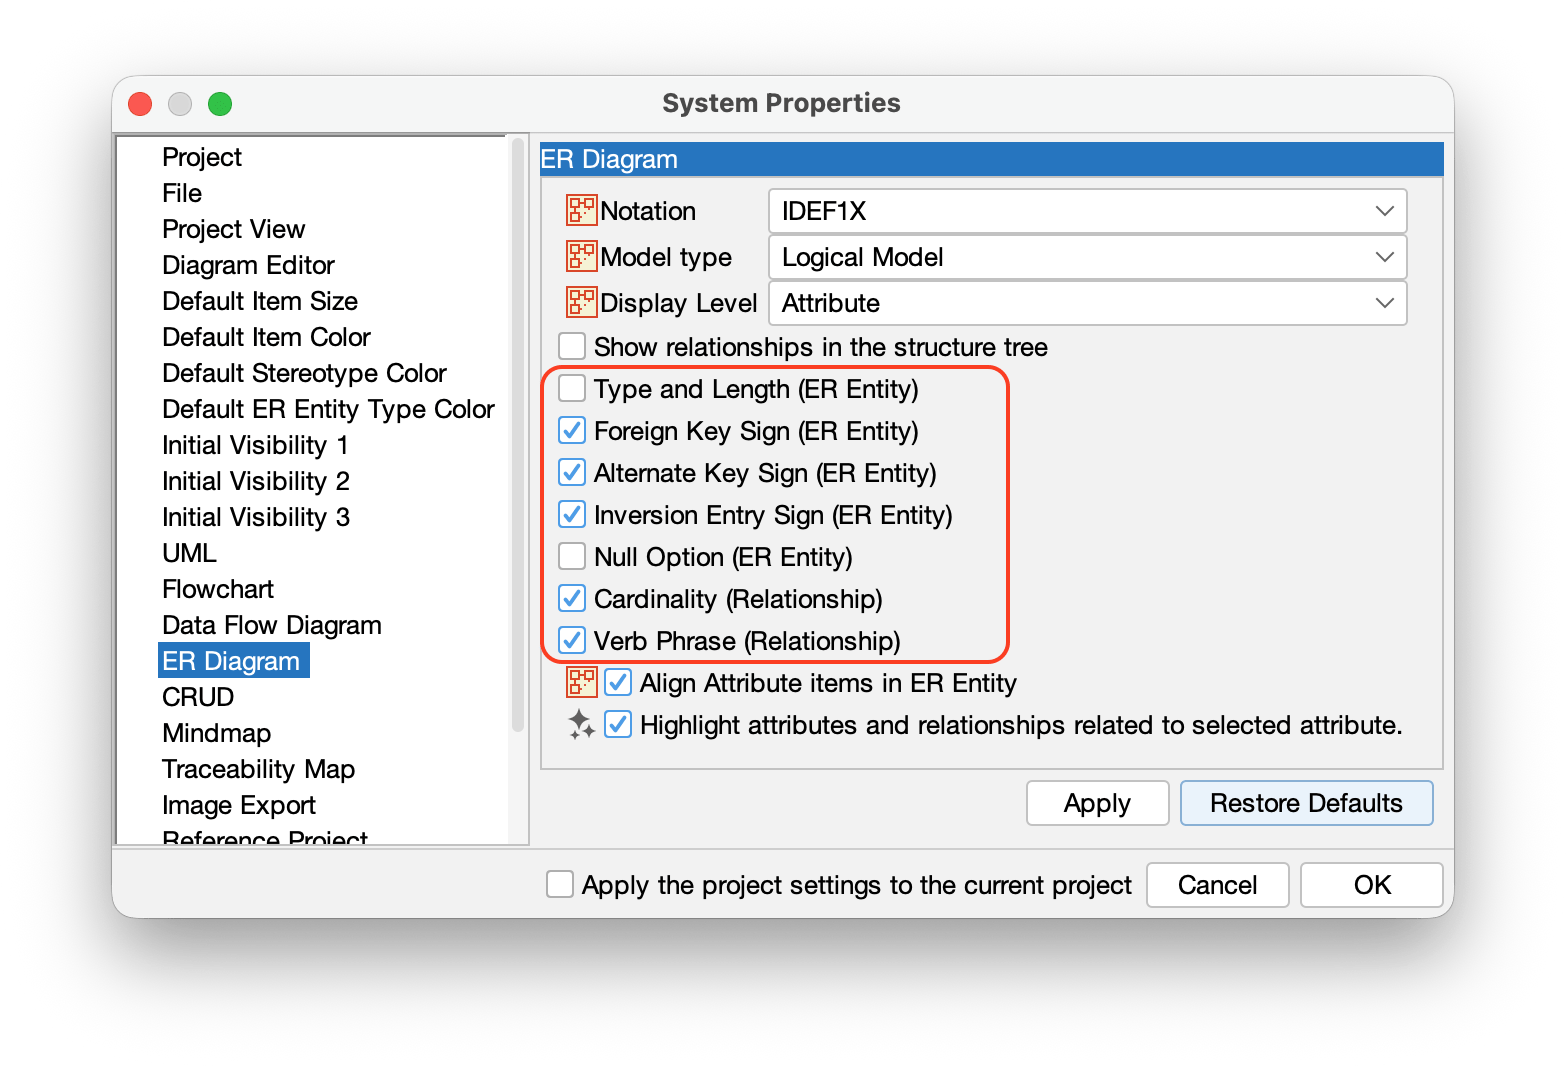Enable Type and Length (ER Entity)
Image resolution: width=1566 pixels, height=1066 pixels.
pyautogui.click(x=571, y=388)
